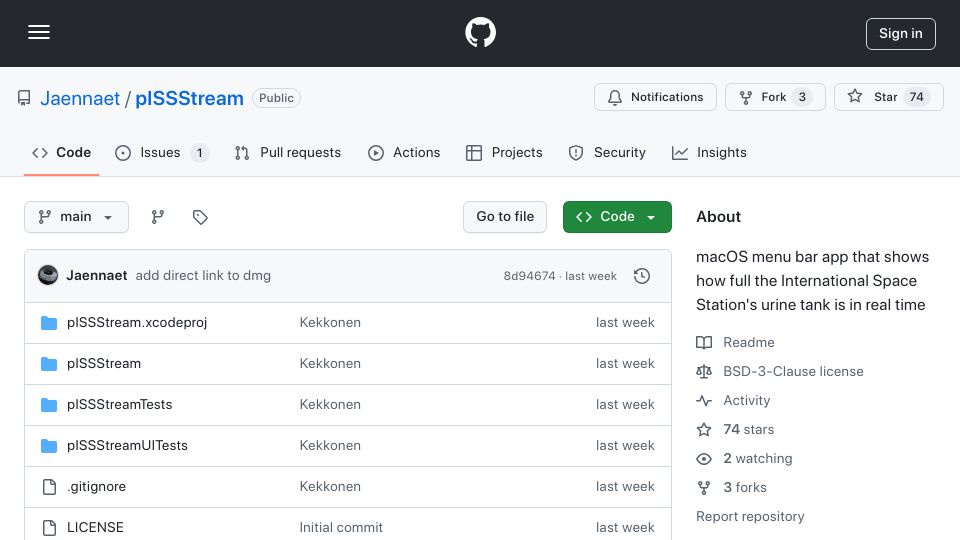Screen dimensions: 960x540
Task: Expand the main branch dropdown
Action: pos(77,217)
